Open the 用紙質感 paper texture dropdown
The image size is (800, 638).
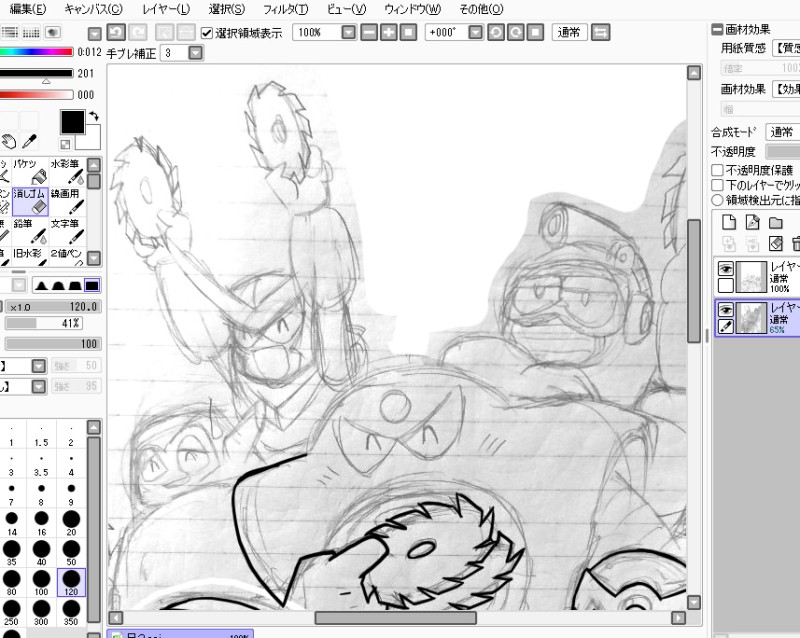(786, 48)
